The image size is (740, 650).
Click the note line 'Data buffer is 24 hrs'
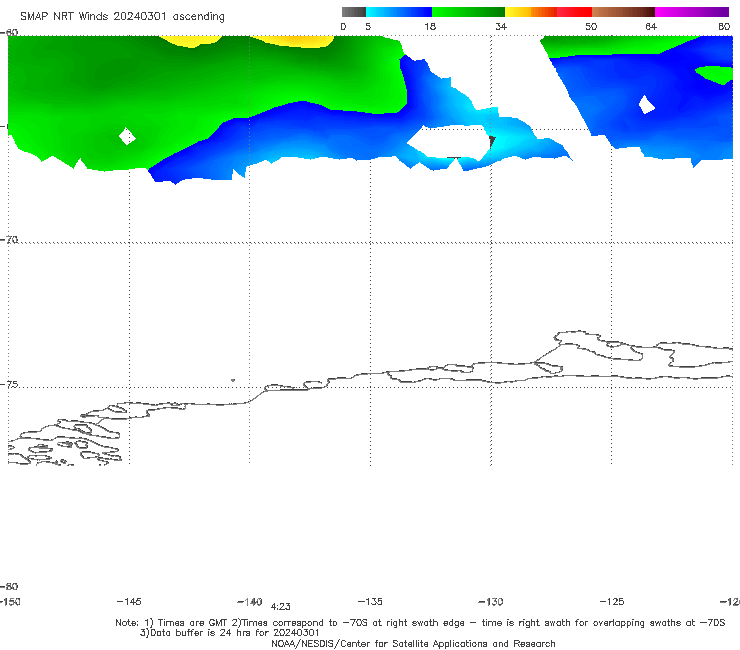[x=229, y=633]
